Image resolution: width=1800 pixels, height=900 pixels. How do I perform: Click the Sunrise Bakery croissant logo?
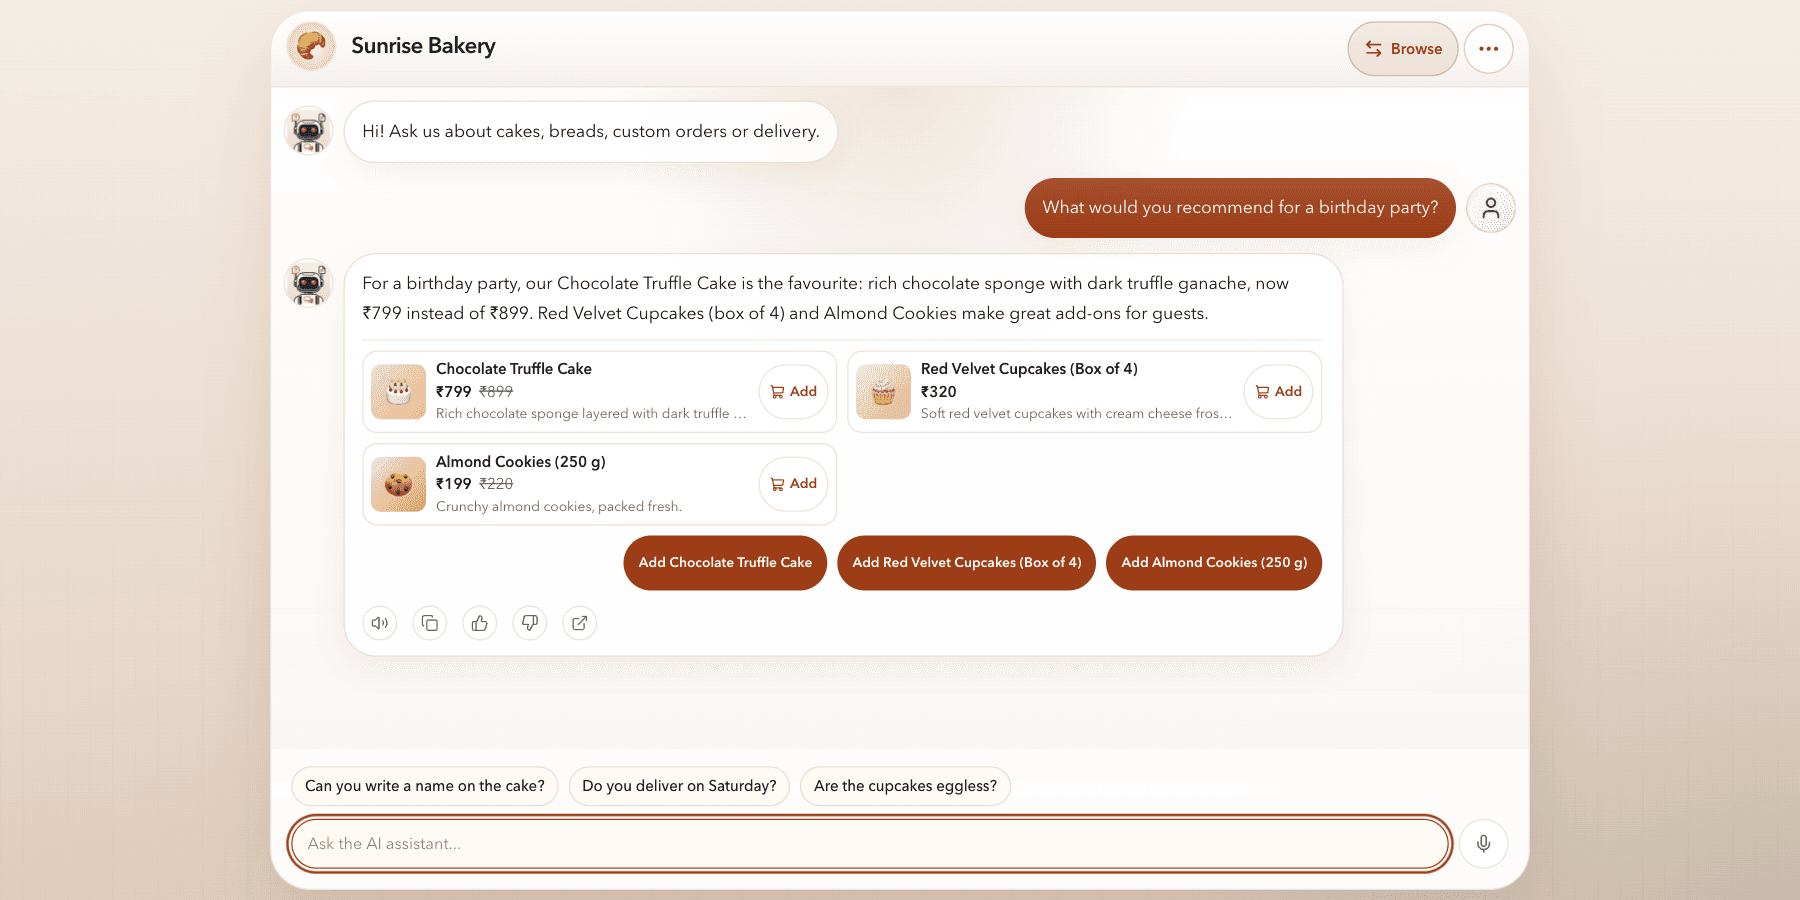311,46
